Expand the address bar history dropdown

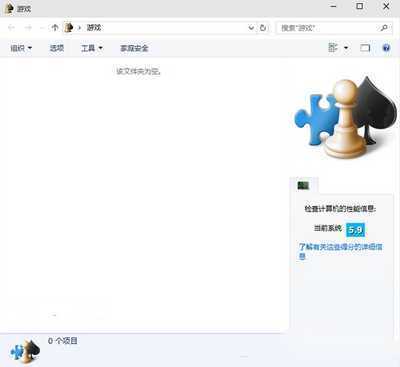[x=251, y=28]
